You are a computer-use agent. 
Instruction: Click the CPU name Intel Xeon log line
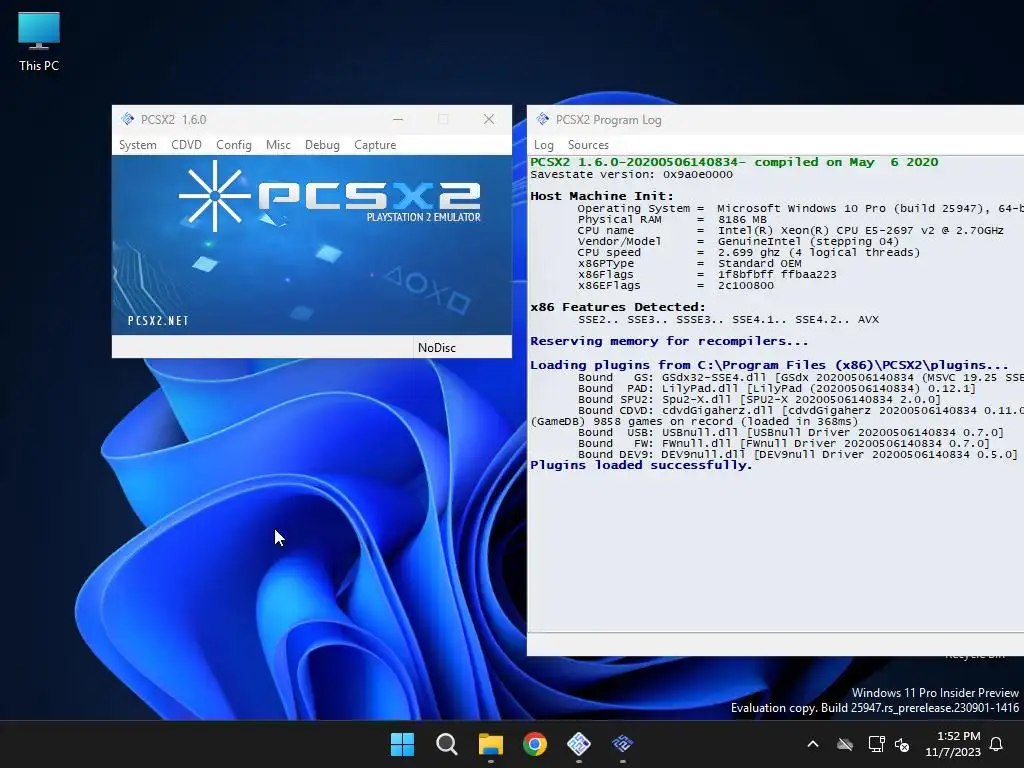pyautogui.click(x=790, y=231)
